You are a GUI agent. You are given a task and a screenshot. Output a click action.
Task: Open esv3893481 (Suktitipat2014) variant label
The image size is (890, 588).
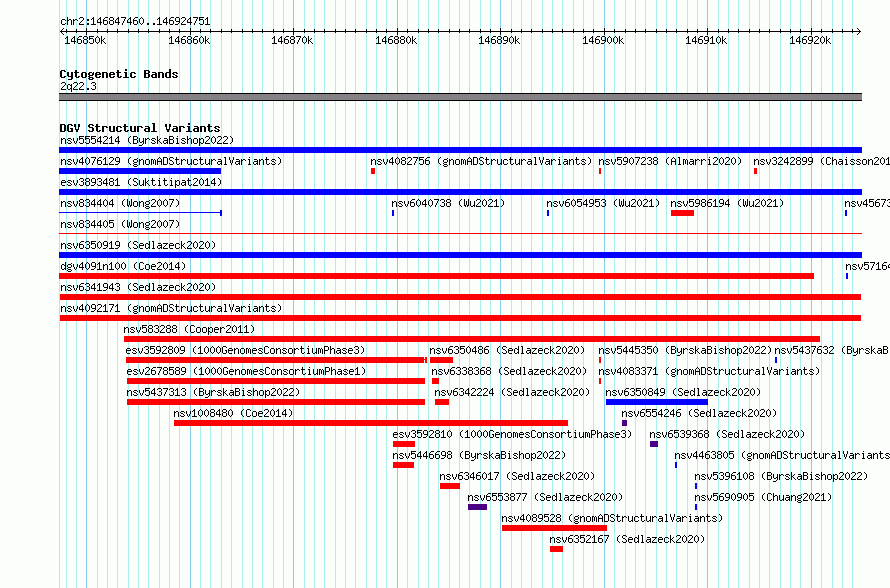[141, 182]
